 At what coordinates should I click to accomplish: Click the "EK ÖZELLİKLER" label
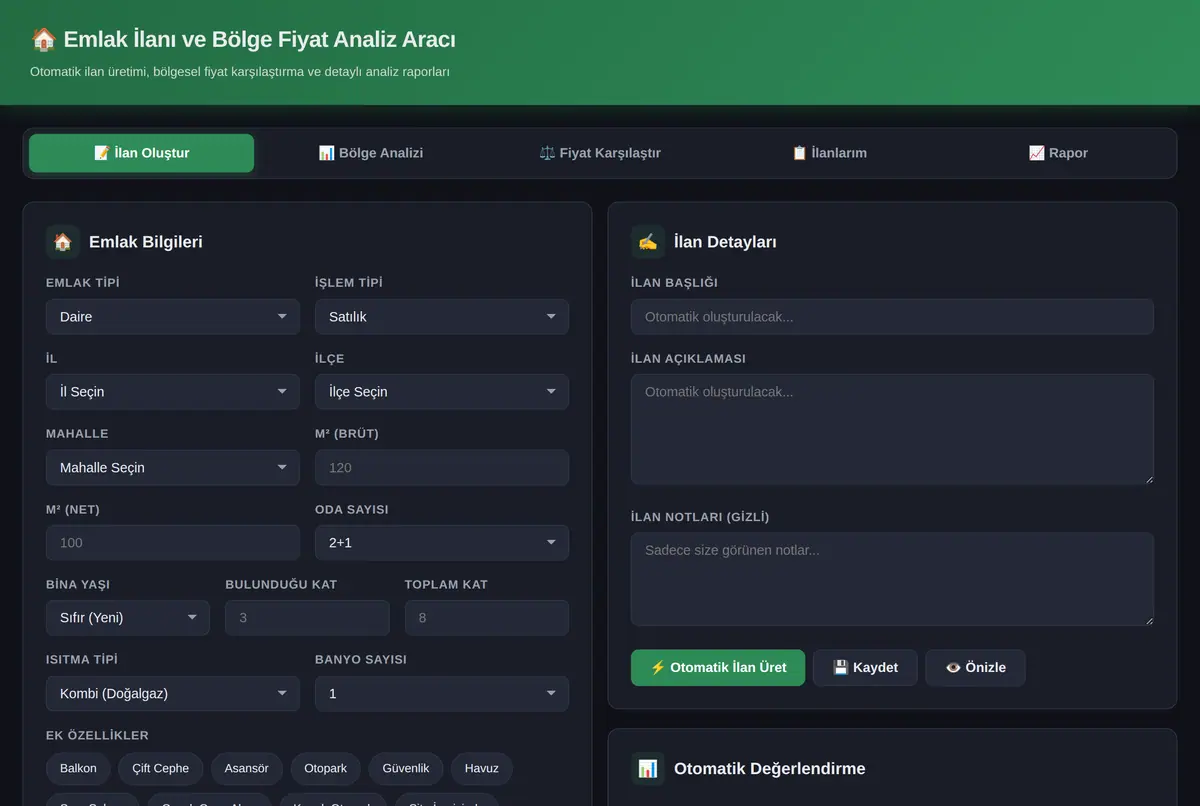[x=97, y=736]
